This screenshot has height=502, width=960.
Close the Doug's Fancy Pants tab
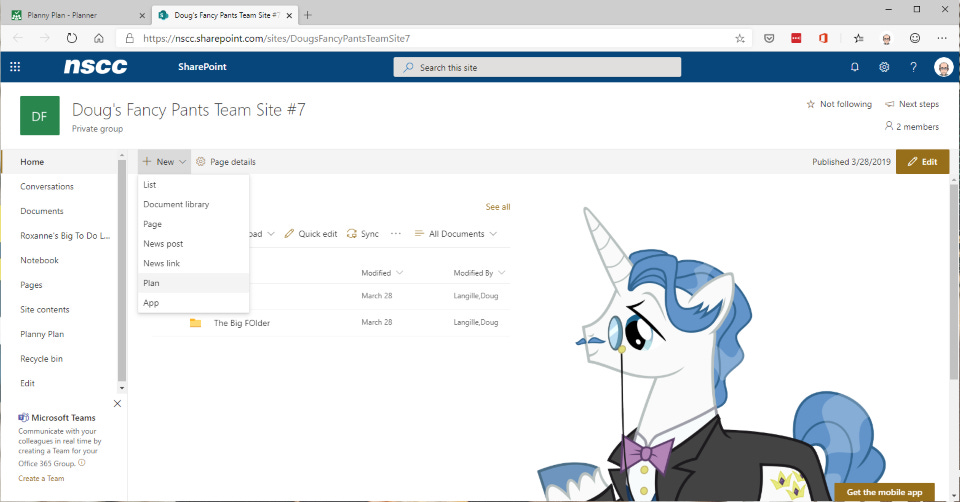[290, 15]
